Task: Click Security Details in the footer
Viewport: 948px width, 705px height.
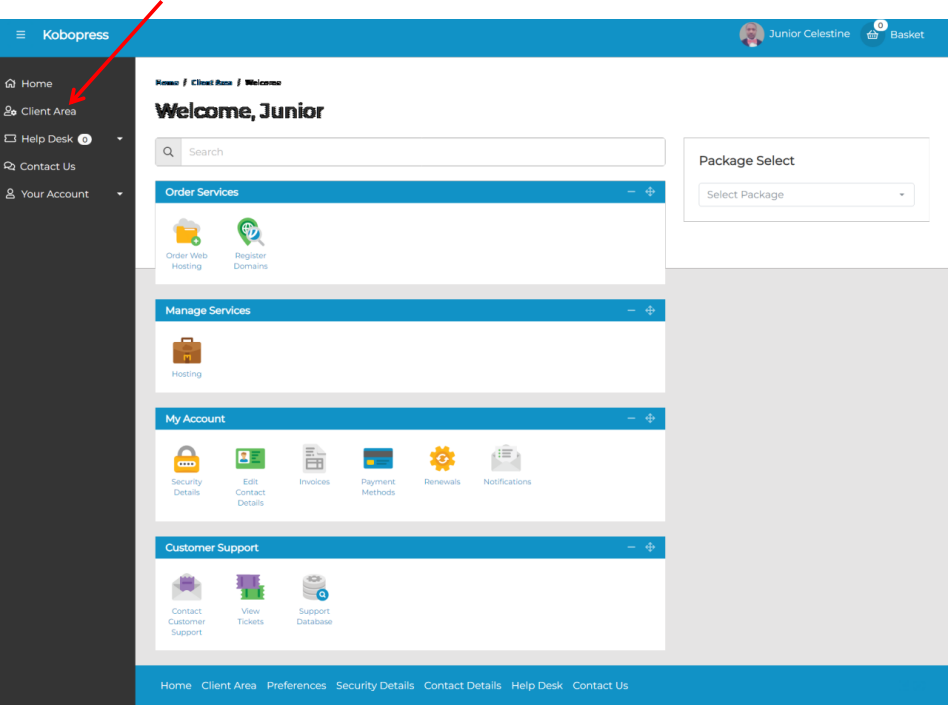Action: click(x=375, y=686)
